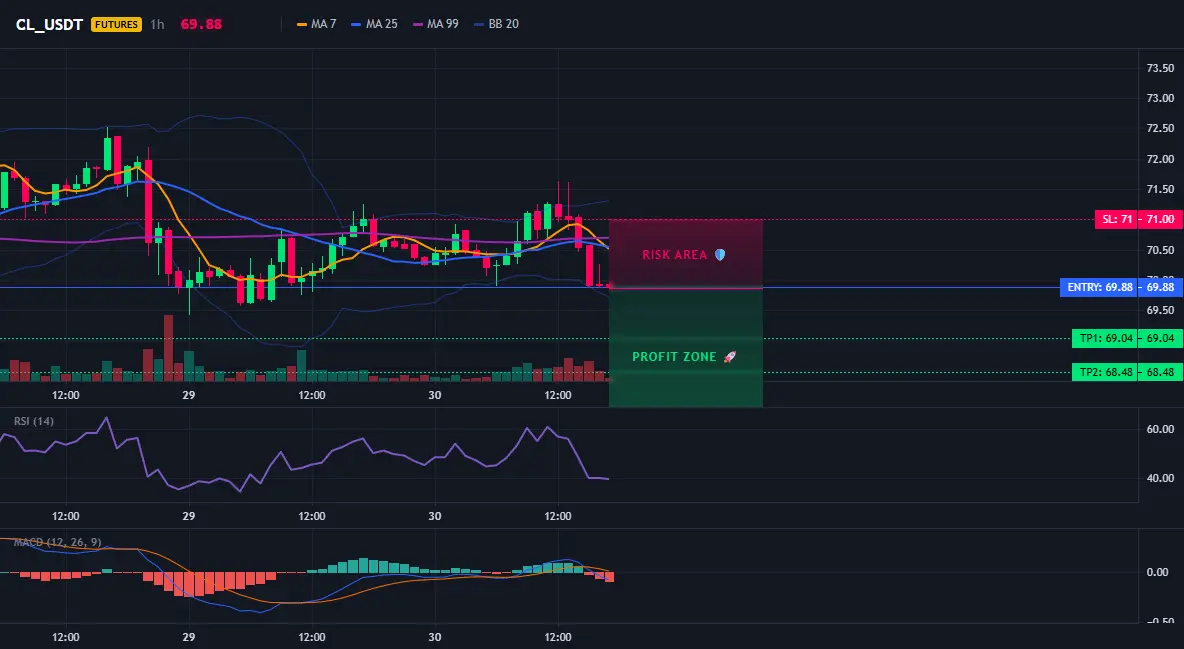Click the 72.00 price axis value
Image resolution: width=1184 pixels, height=649 pixels.
[x=1161, y=159]
